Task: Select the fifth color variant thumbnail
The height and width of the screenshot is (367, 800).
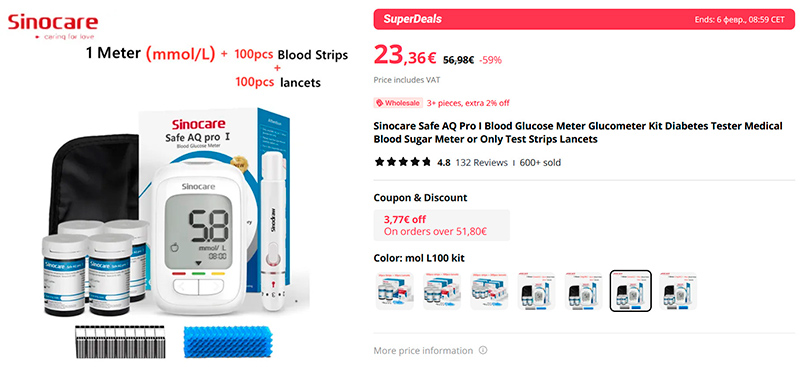Action: 583,290
